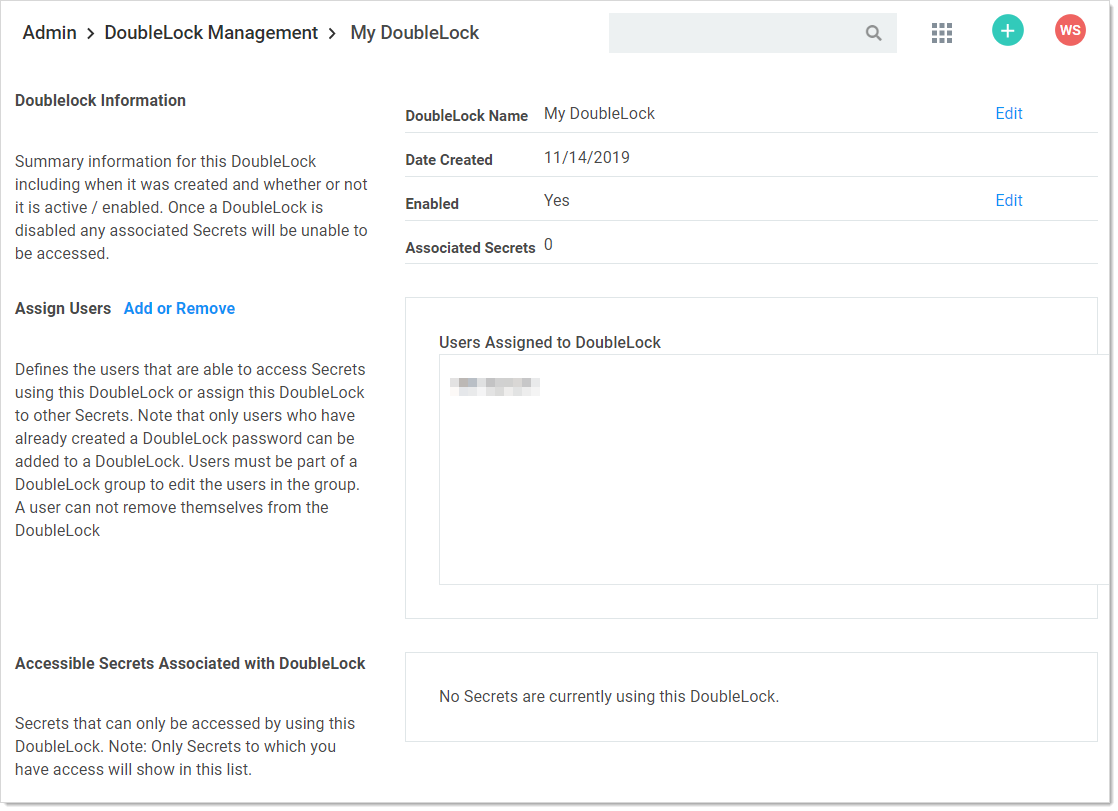Focus the top search input field
1118x811 pixels.
pos(752,33)
